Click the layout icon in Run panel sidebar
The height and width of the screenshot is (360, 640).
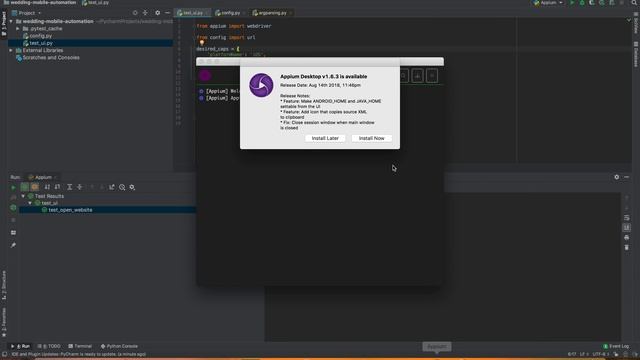pyautogui.click(x=13, y=233)
